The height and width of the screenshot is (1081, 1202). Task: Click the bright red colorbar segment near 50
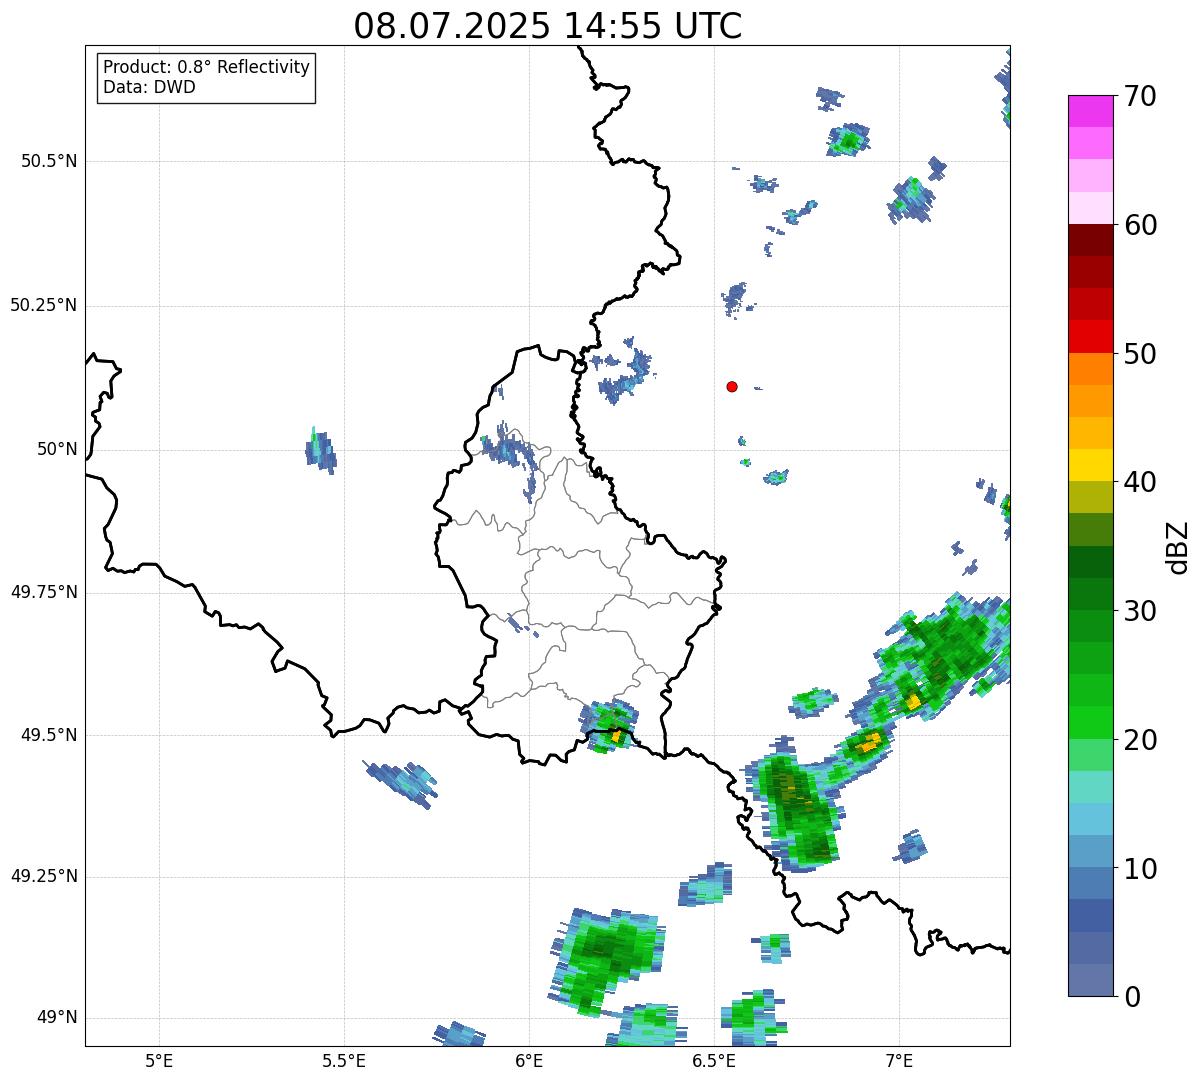(x=1091, y=337)
